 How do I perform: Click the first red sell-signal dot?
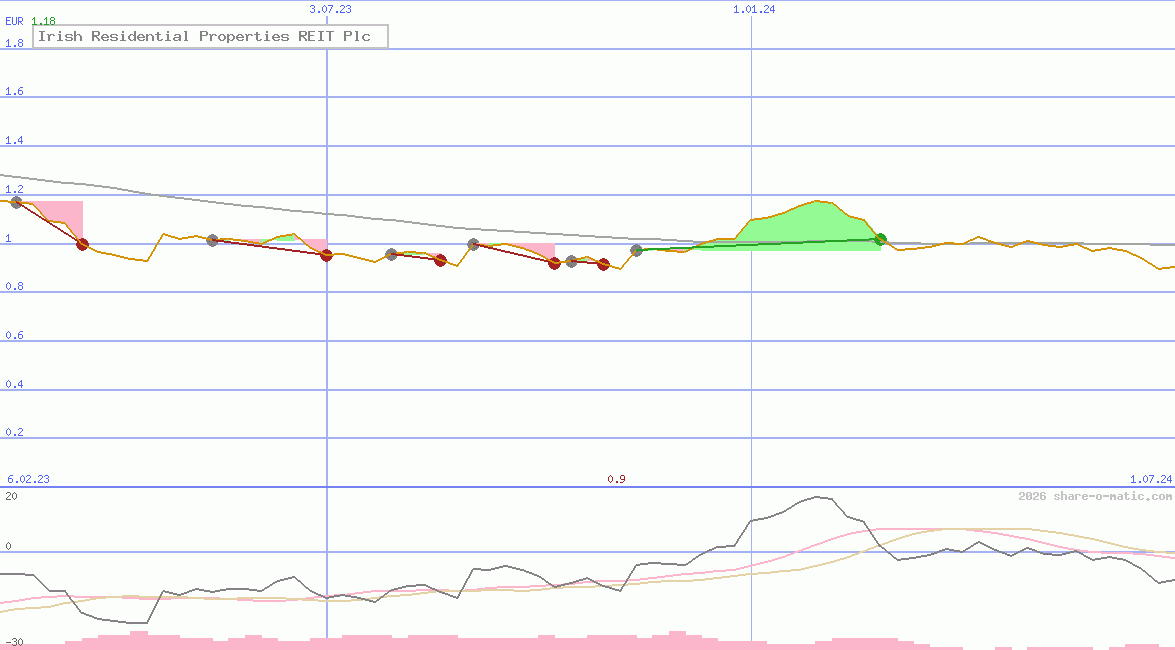pos(83,244)
